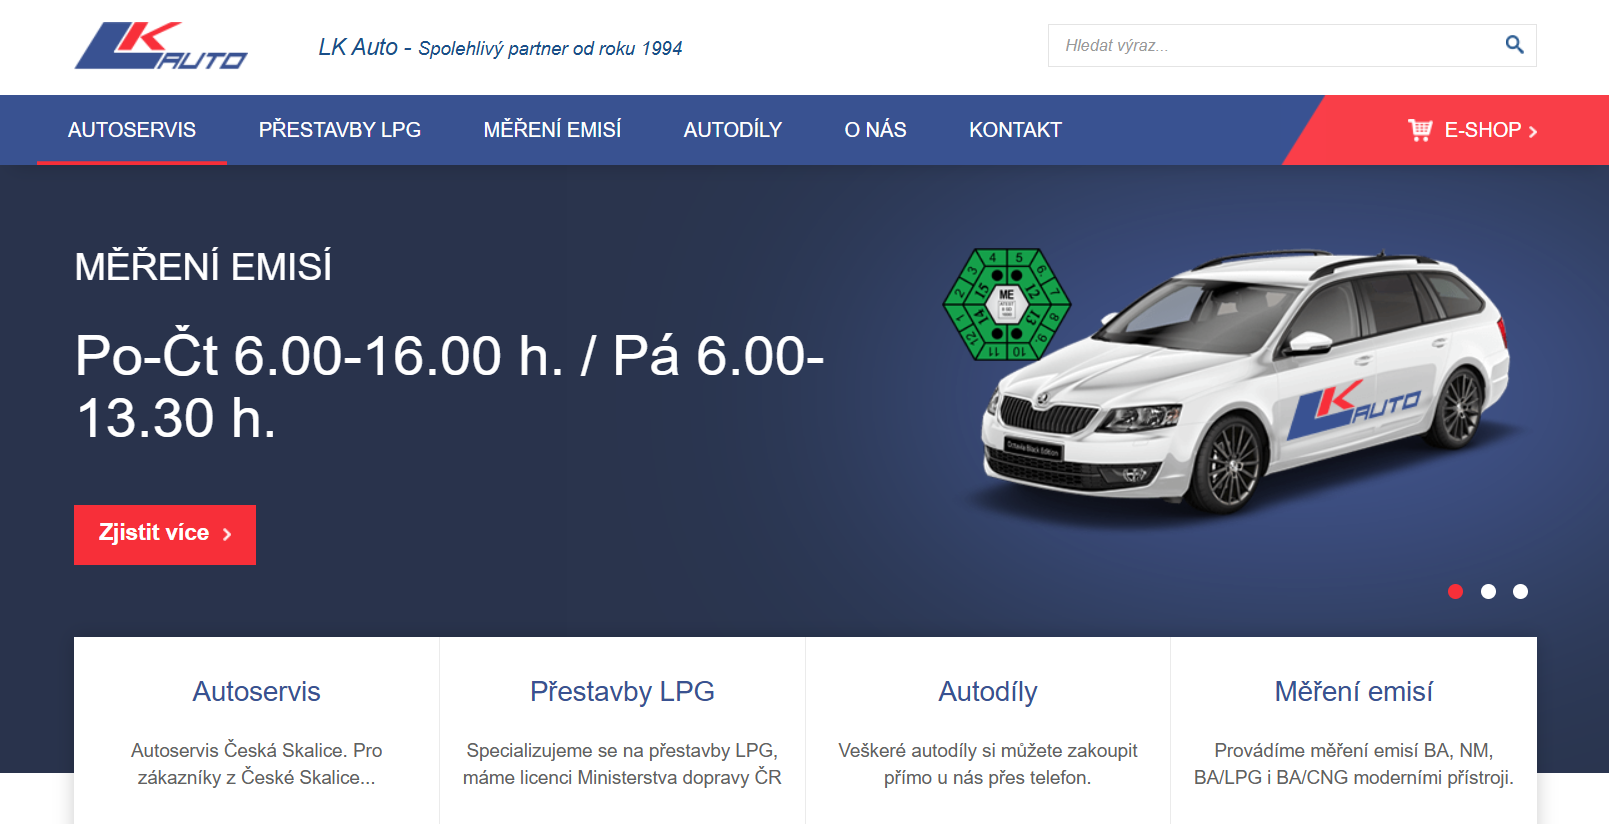Select the first (red) slider dot
This screenshot has height=824, width=1609.
pos(1455,592)
